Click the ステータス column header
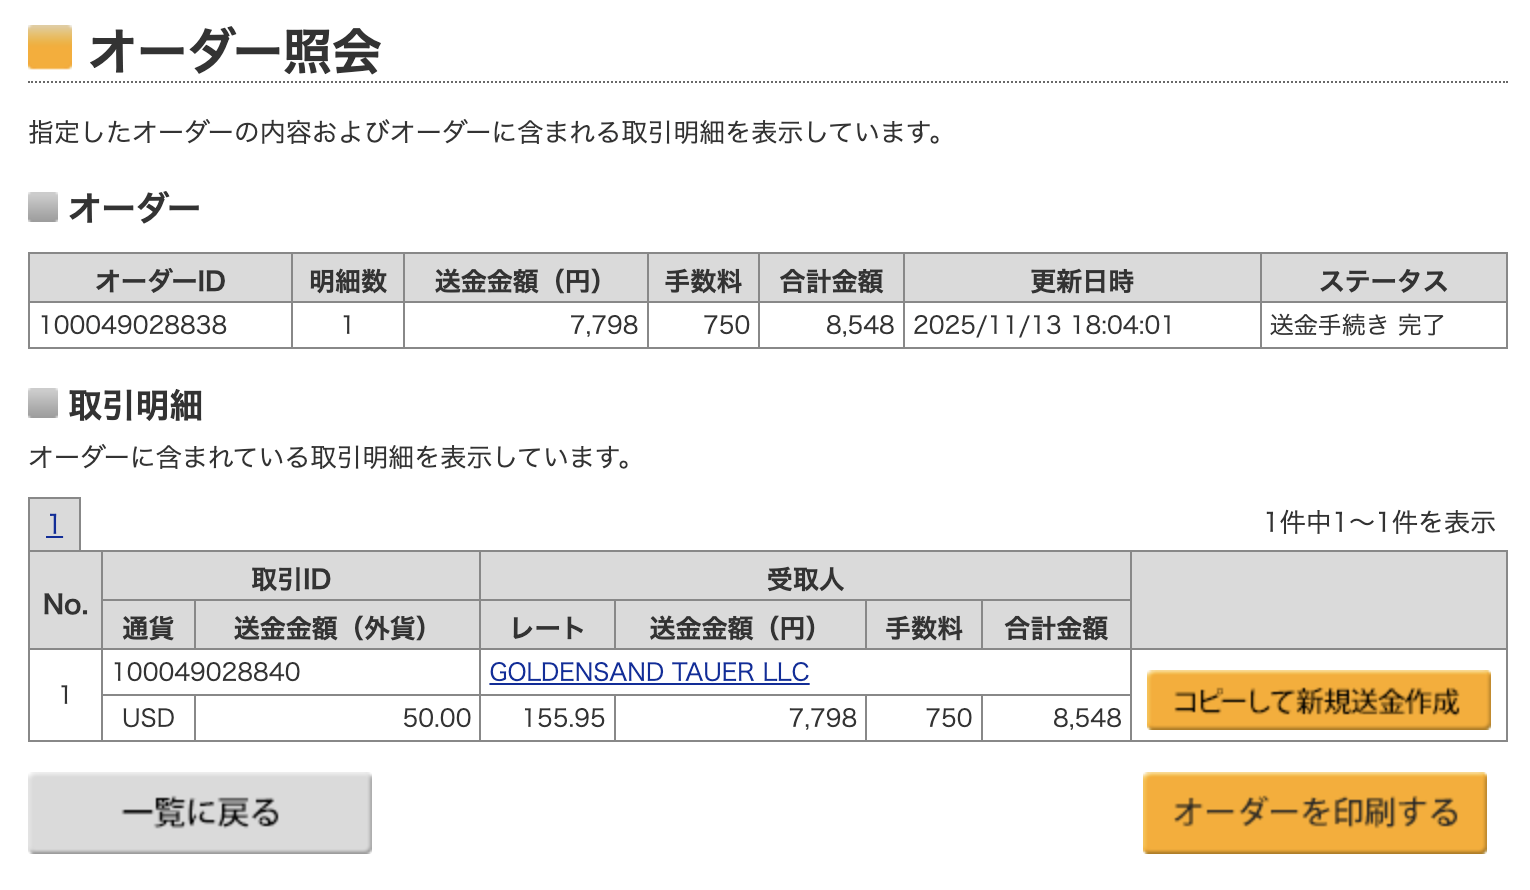 [1385, 280]
